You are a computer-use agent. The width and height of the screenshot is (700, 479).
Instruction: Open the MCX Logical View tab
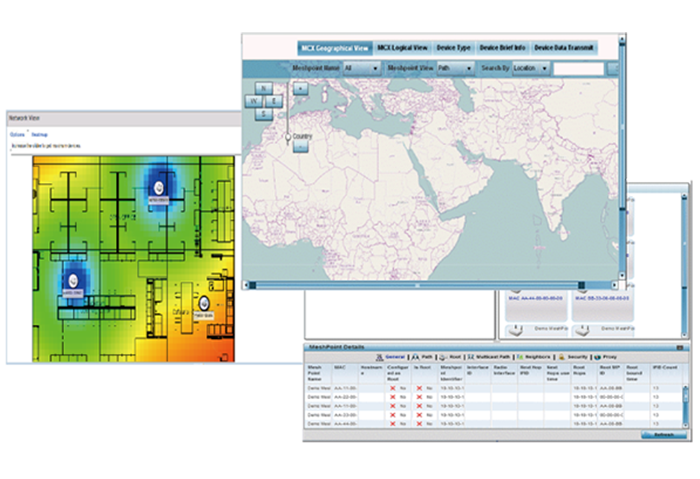(402, 48)
